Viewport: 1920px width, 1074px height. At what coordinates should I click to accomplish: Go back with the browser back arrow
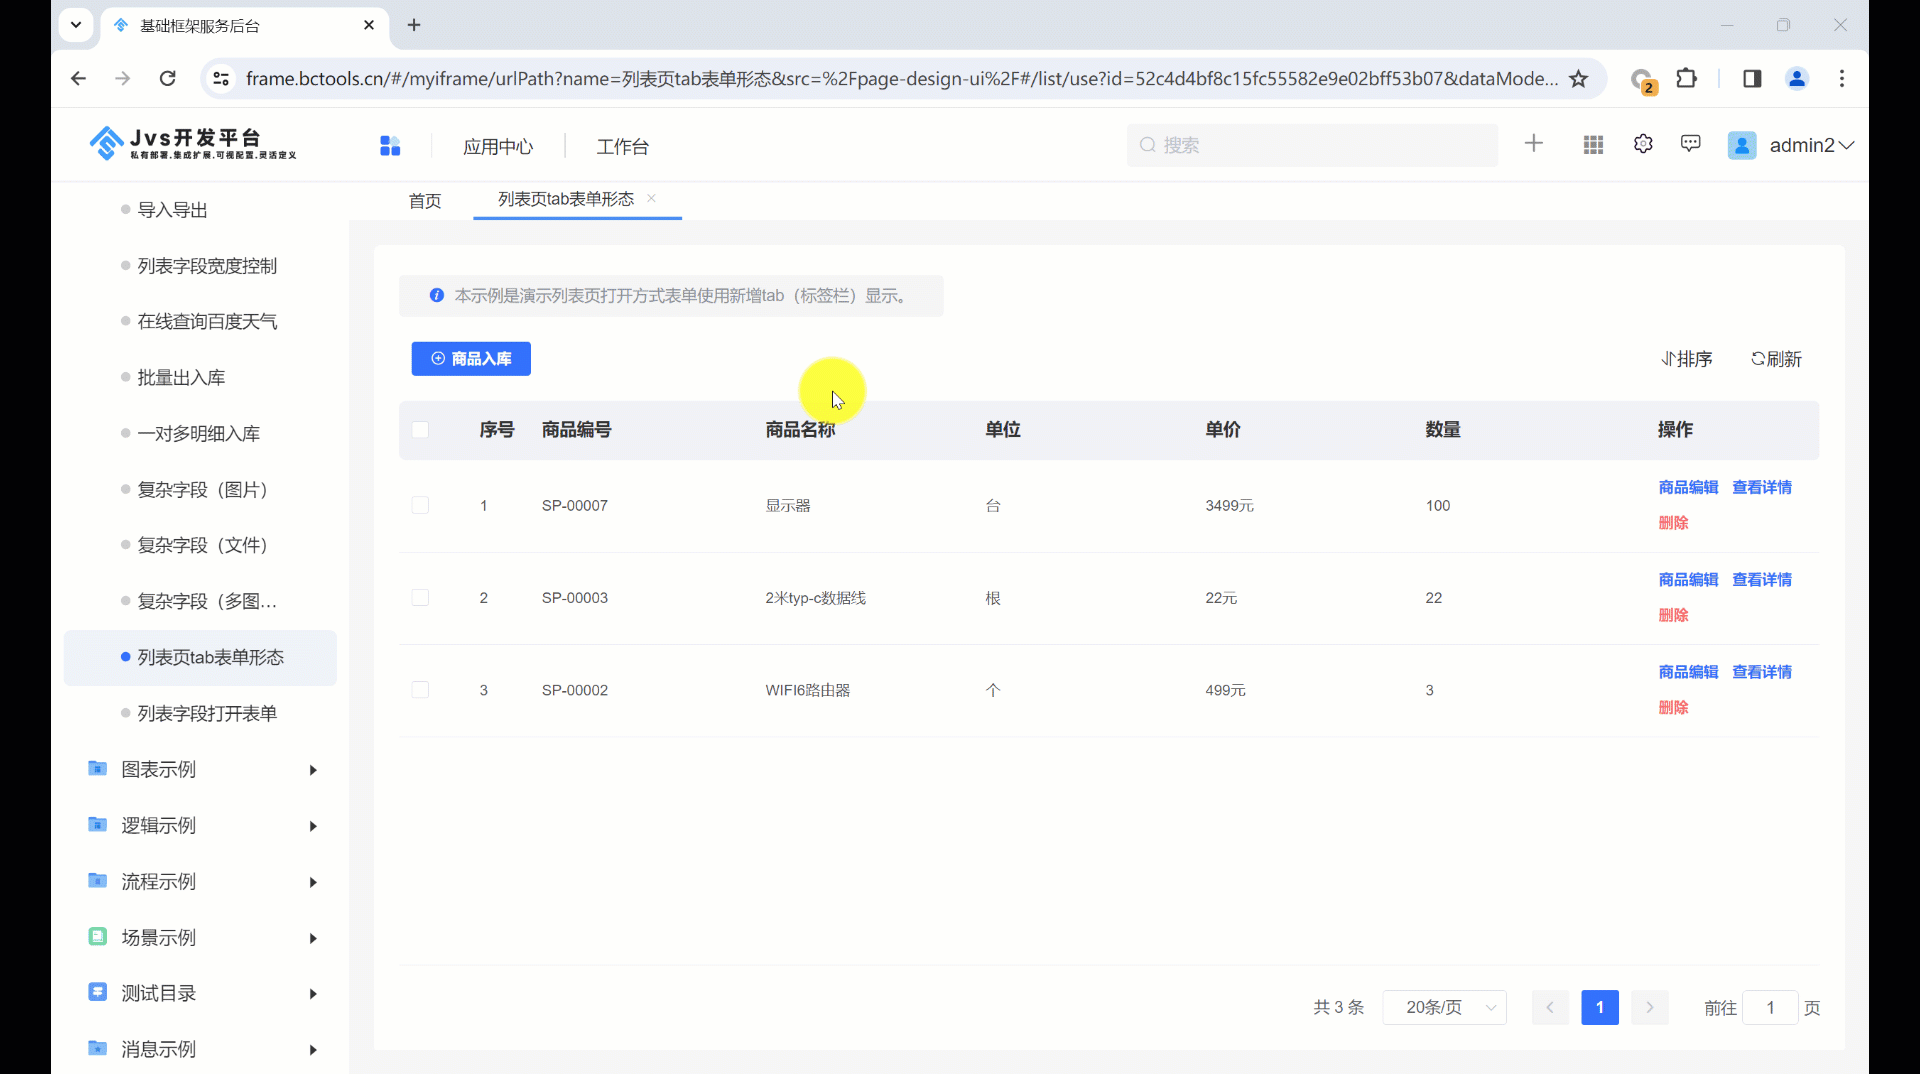(78, 78)
